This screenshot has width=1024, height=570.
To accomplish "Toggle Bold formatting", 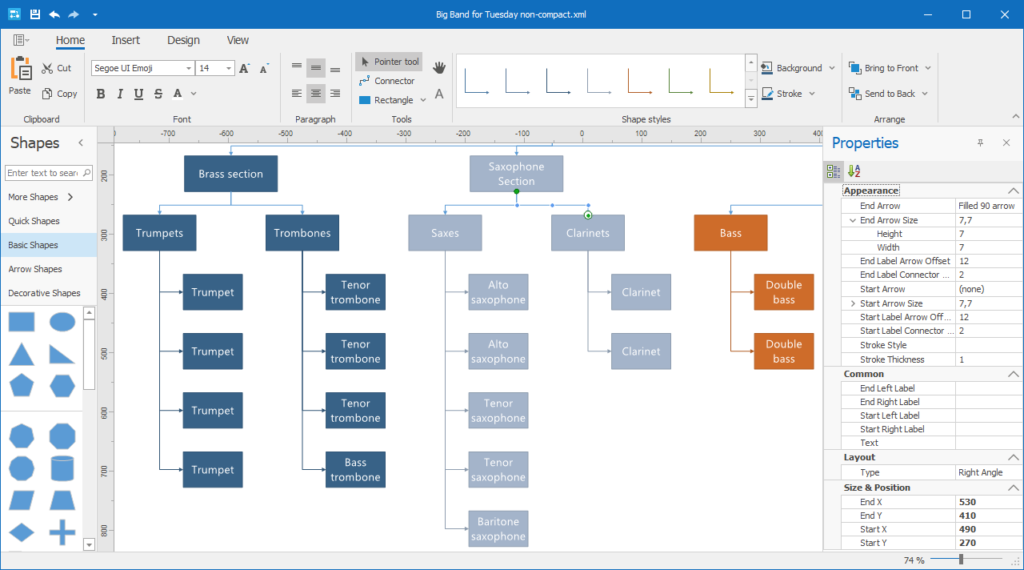I will coord(101,94).
